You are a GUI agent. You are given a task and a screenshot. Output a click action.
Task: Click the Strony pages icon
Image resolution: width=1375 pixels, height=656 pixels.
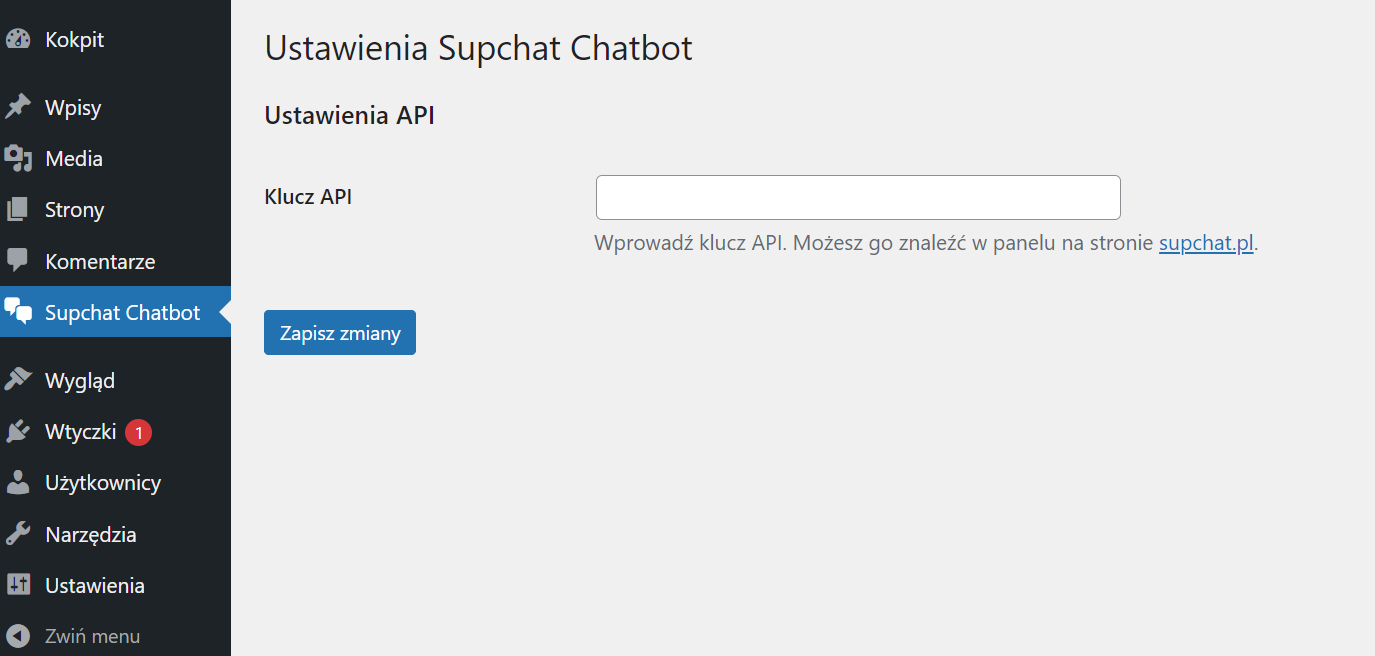coord(18,210)
